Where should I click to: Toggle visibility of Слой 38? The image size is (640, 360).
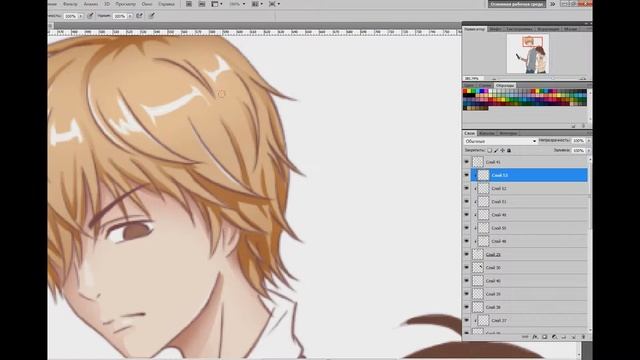[467, 307]
